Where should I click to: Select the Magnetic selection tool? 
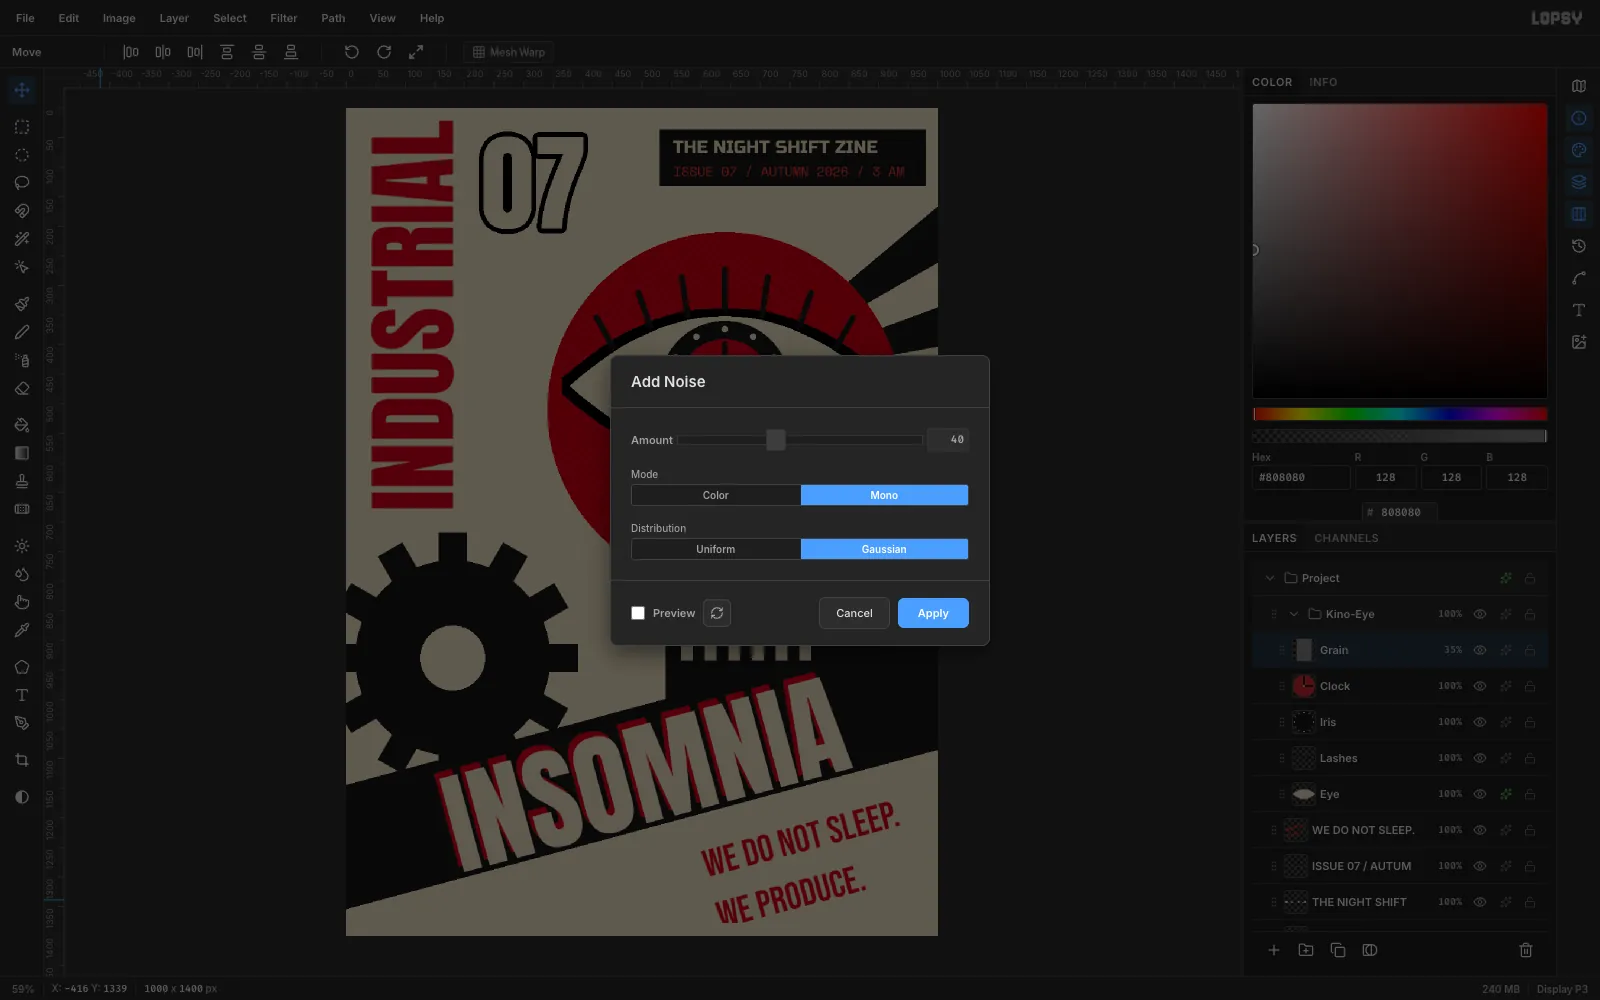(22, 211)
